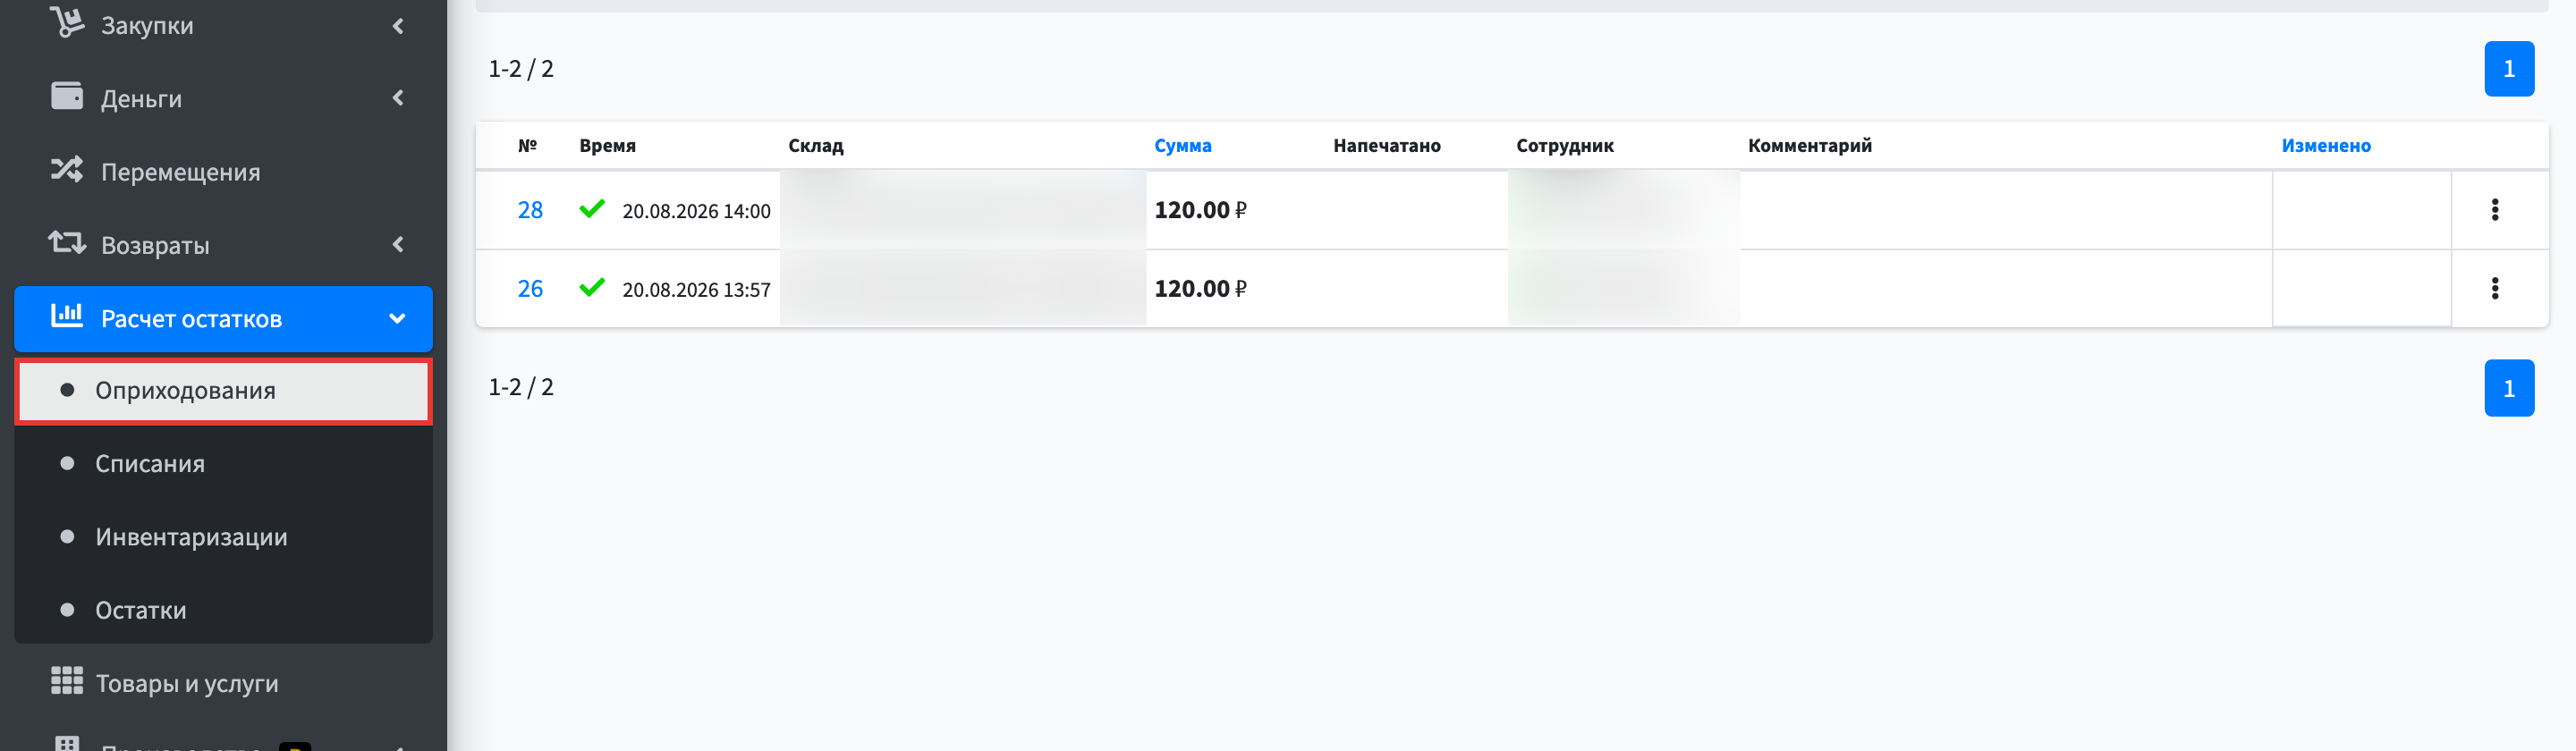This screenshot has height=751, width=2576.
Task: Collapse the Расчет остатков section chevron
Action: tap(397, 319)
